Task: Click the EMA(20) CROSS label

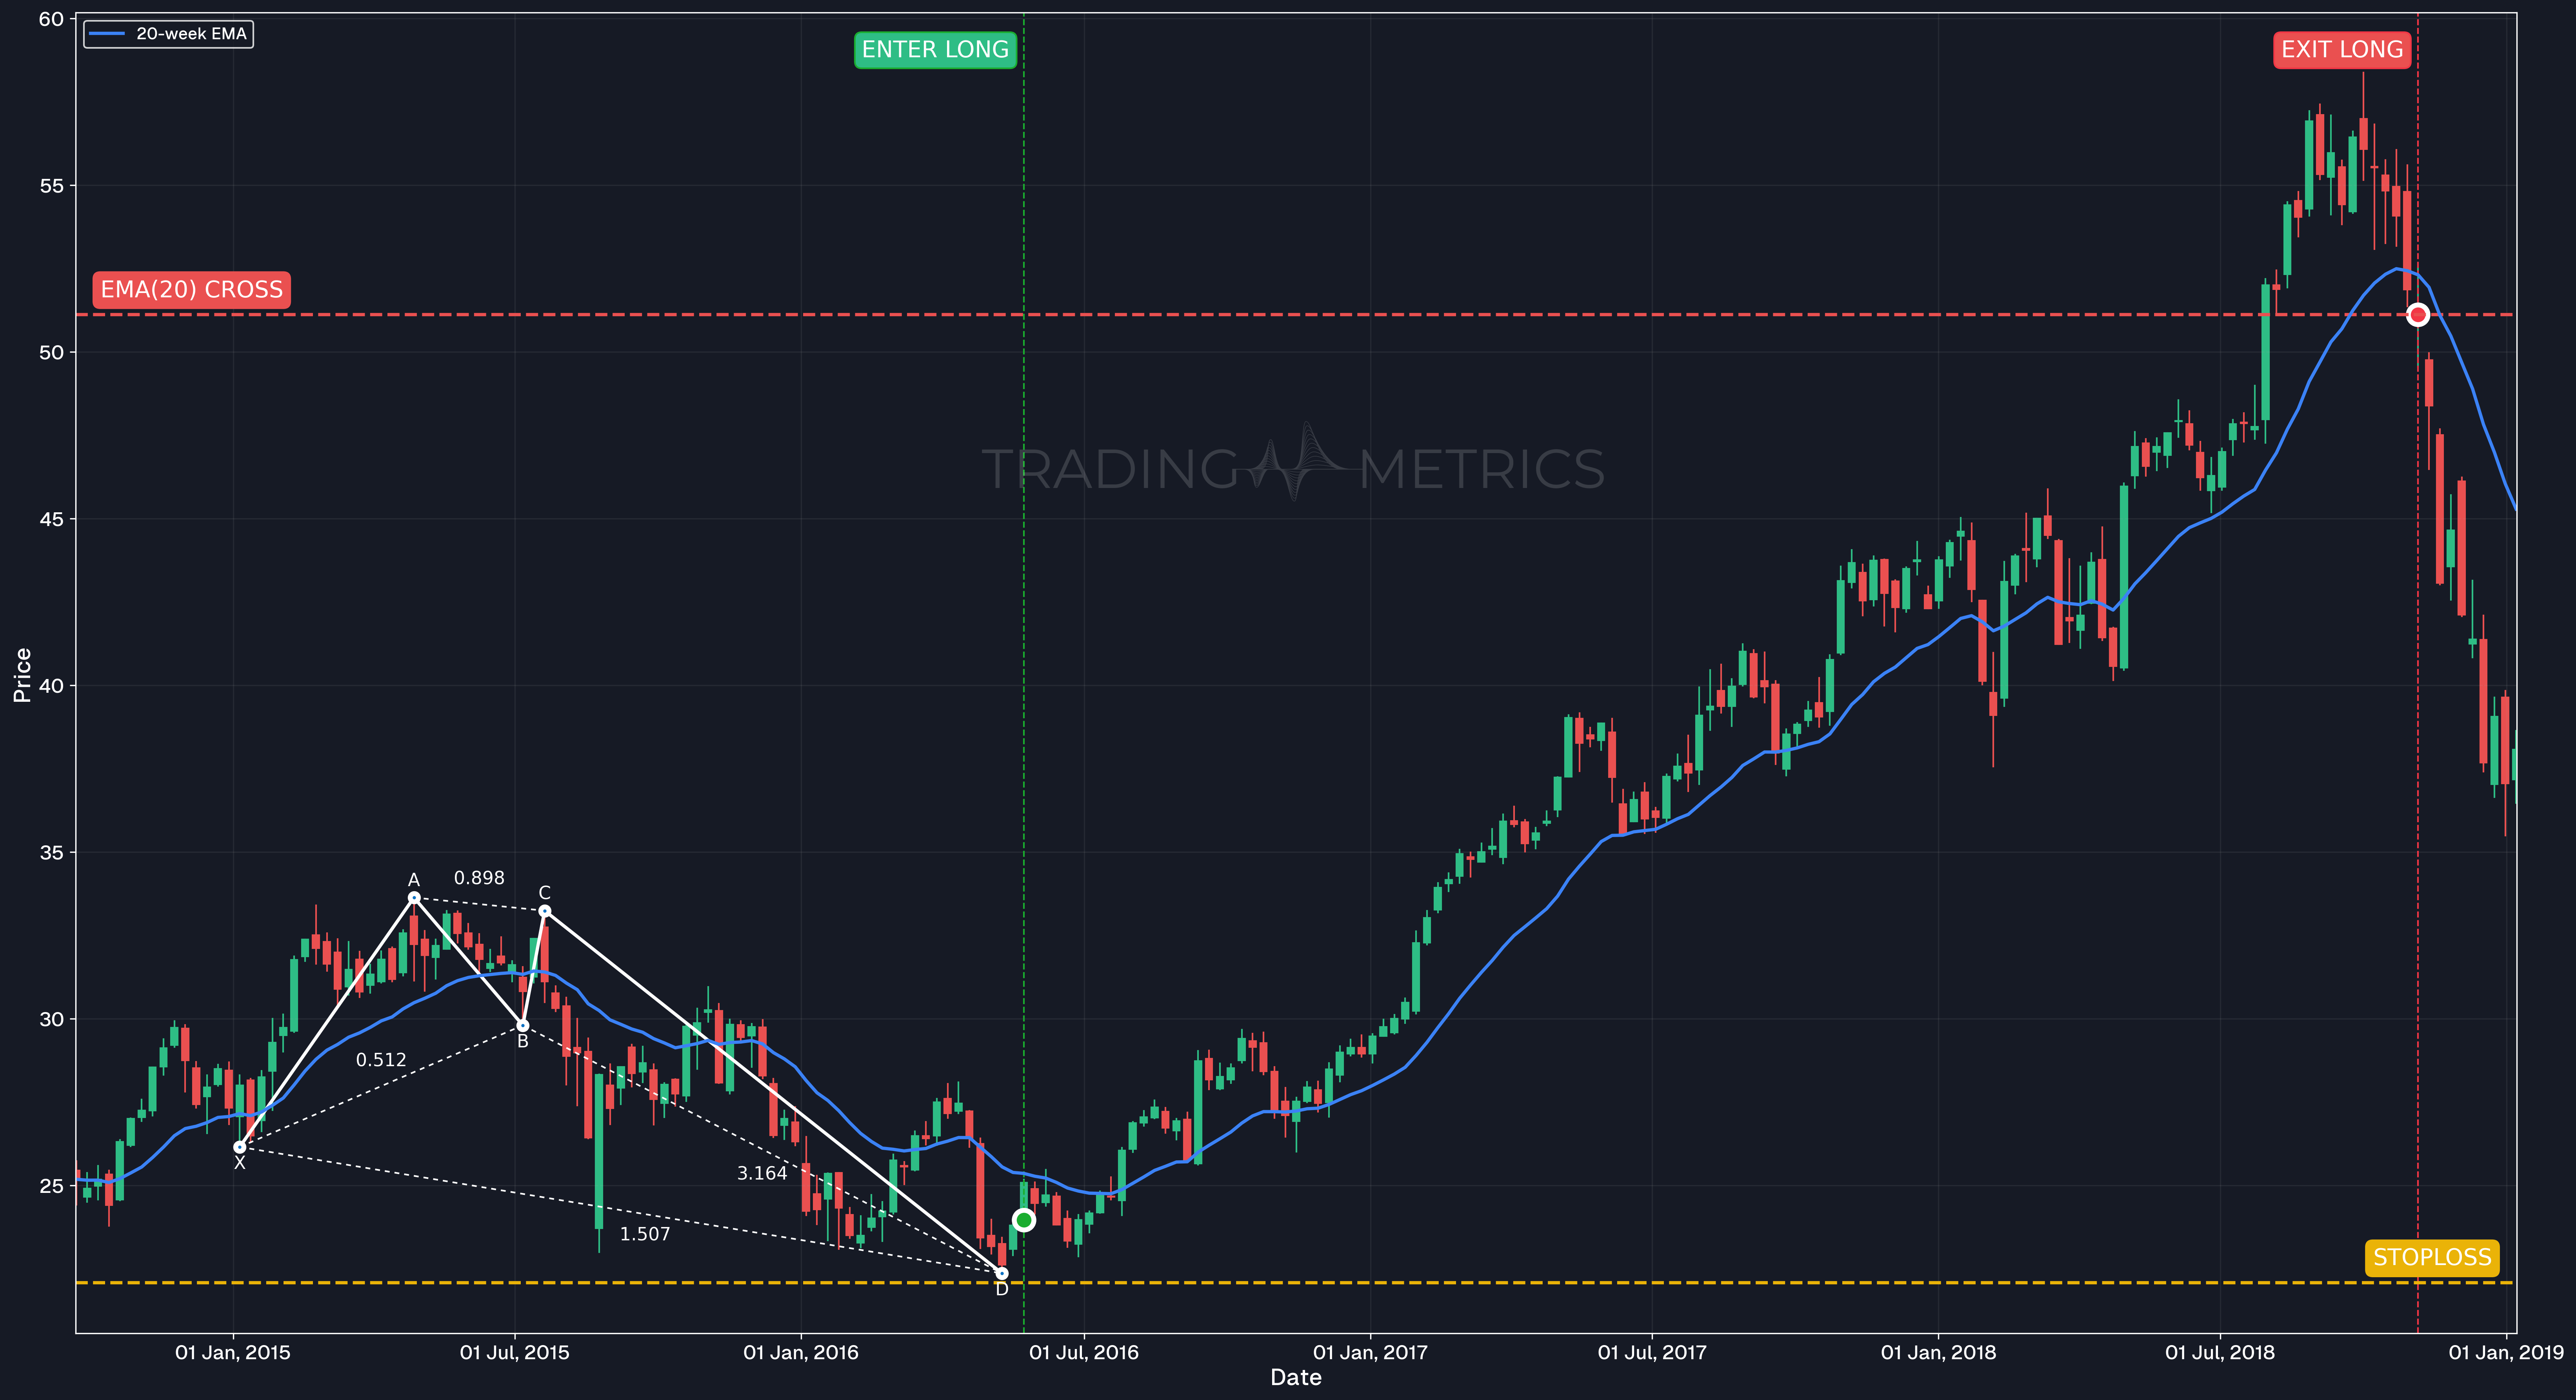Action: 192,290
